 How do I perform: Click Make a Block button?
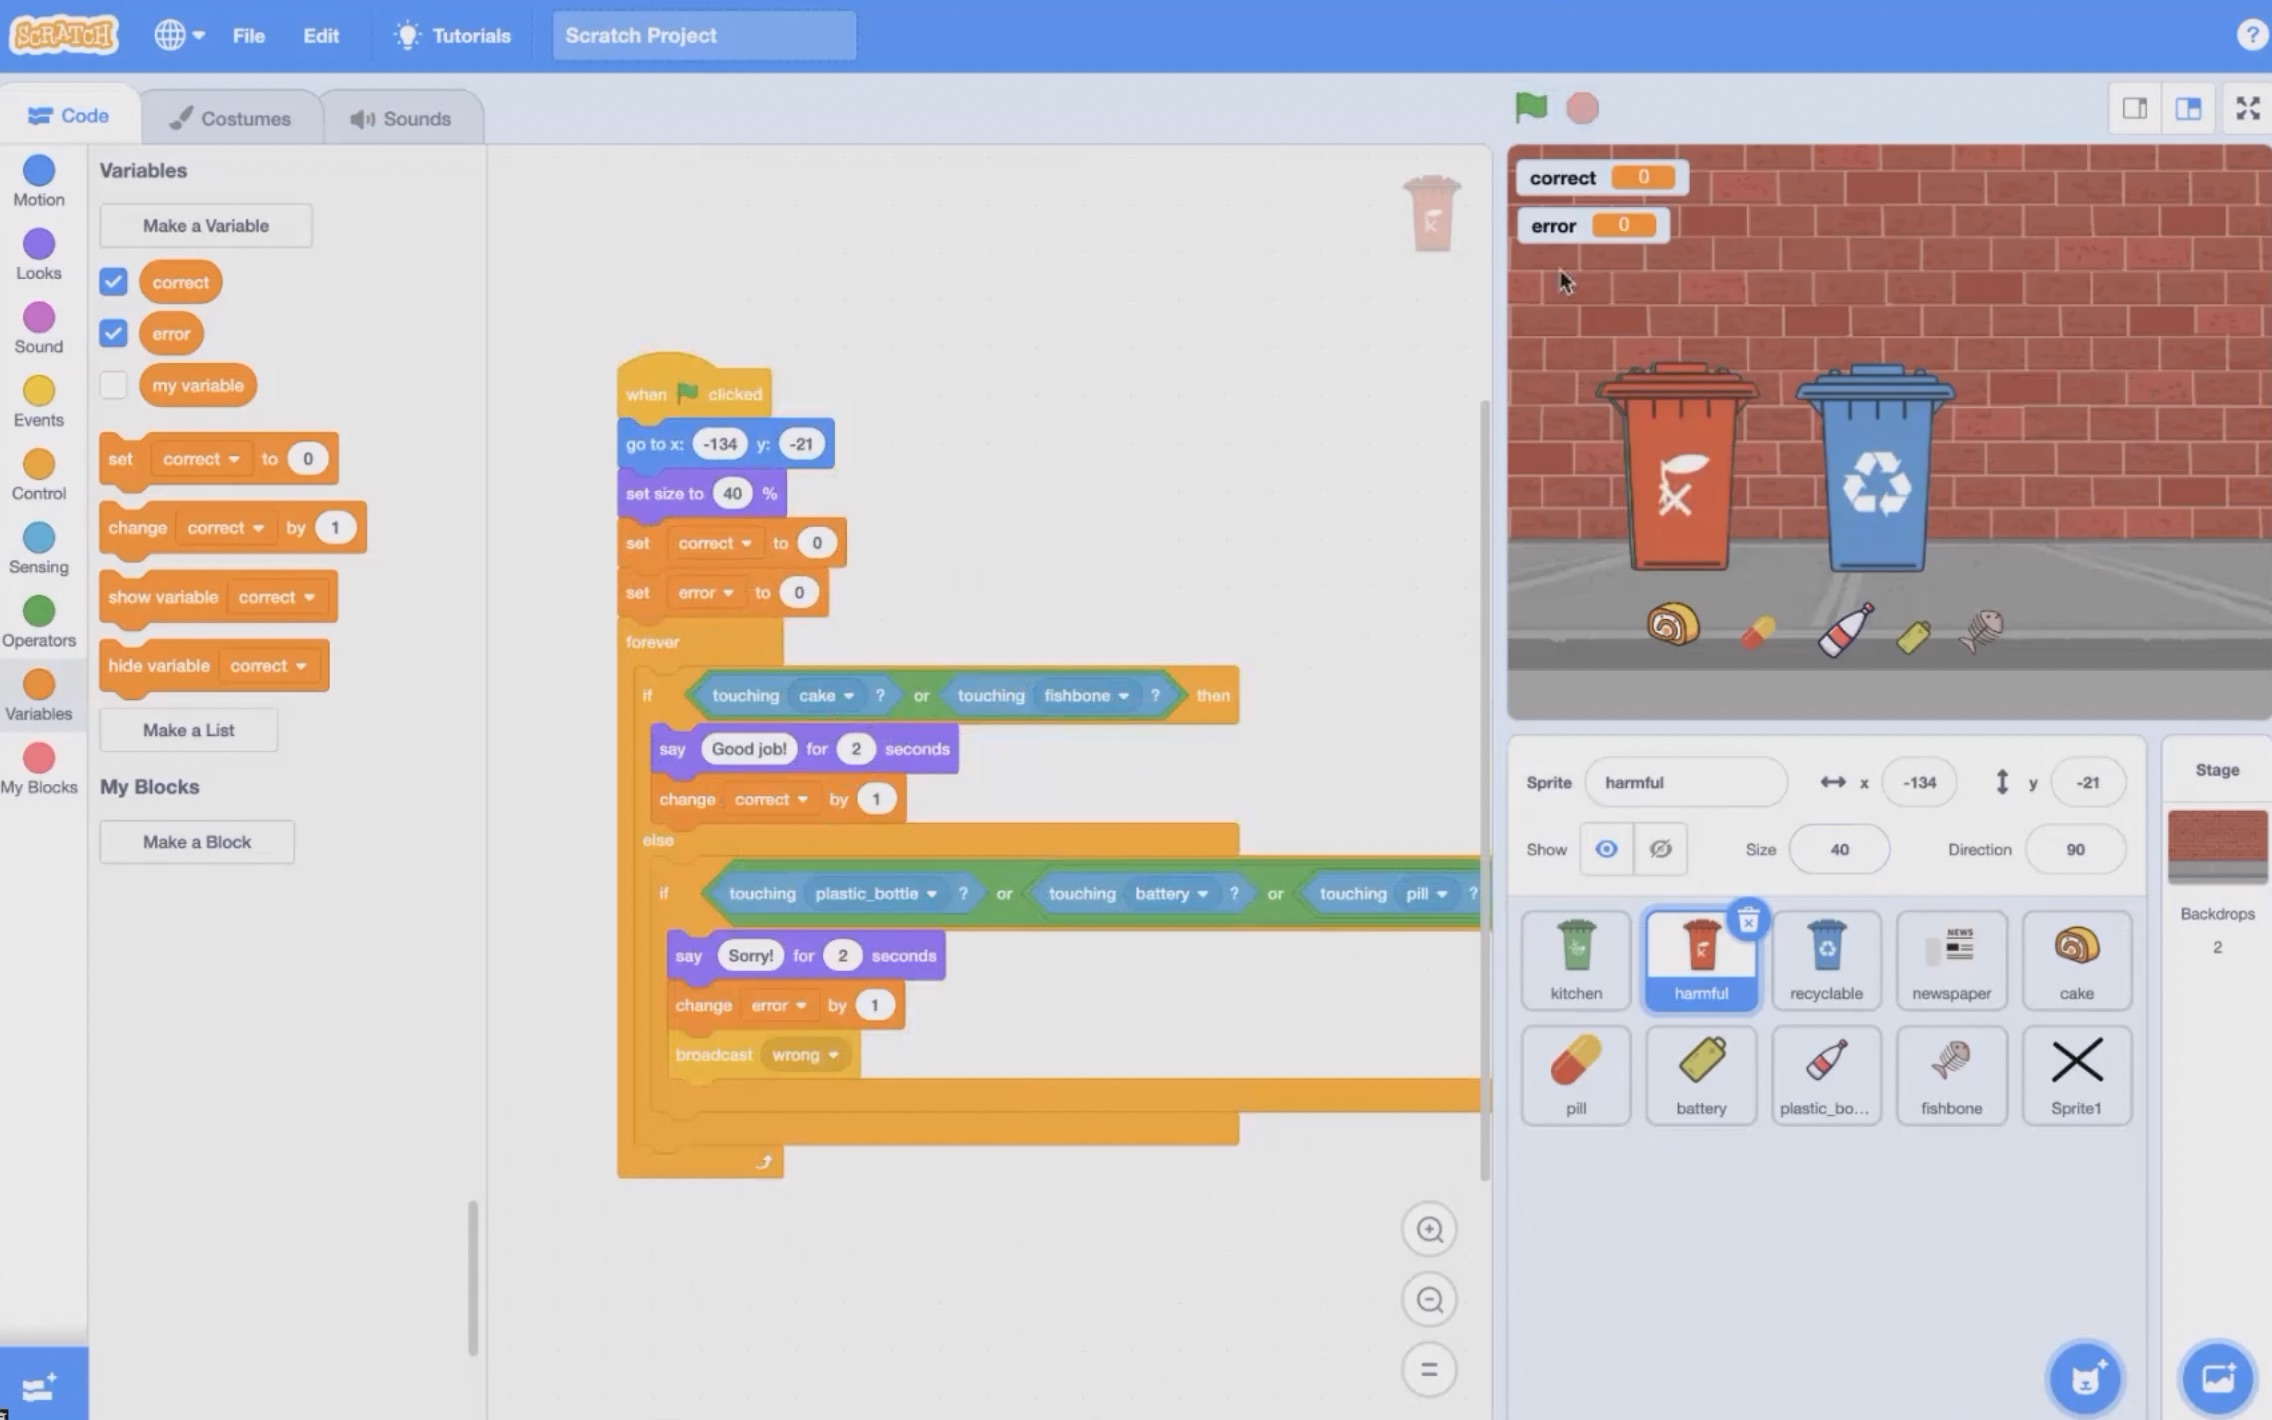(196, 841)
